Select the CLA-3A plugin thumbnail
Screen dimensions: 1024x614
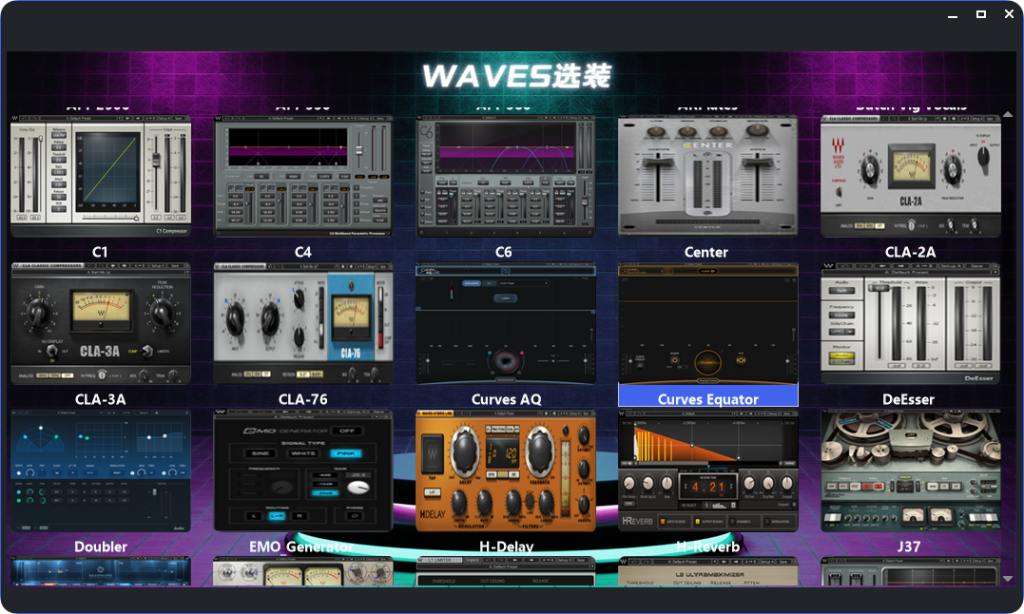[101, 323]
